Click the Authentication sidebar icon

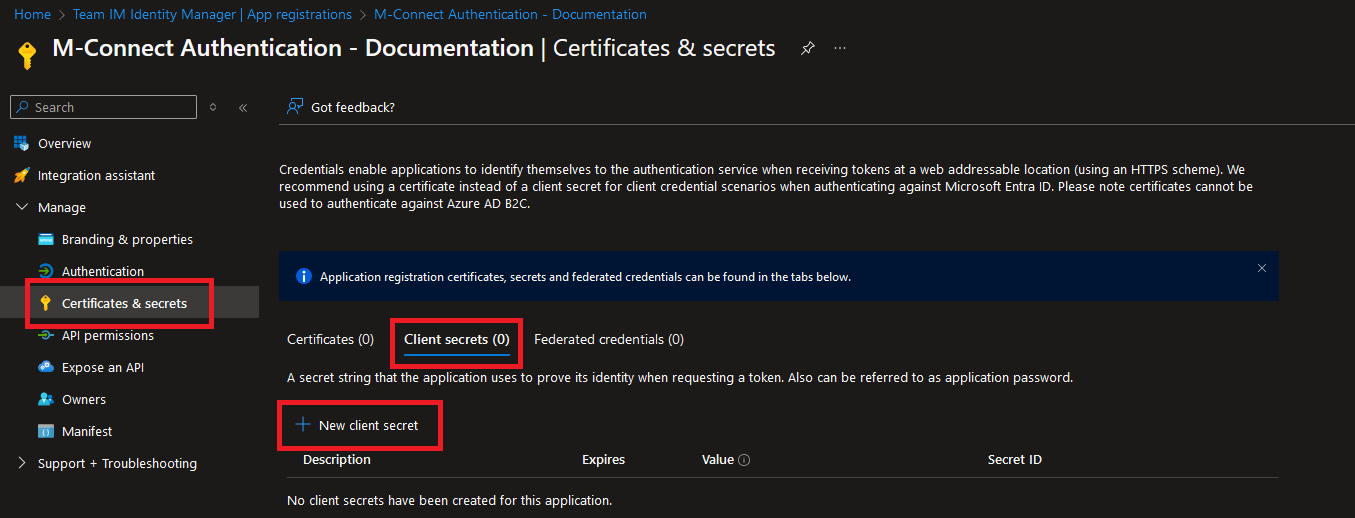45,271
